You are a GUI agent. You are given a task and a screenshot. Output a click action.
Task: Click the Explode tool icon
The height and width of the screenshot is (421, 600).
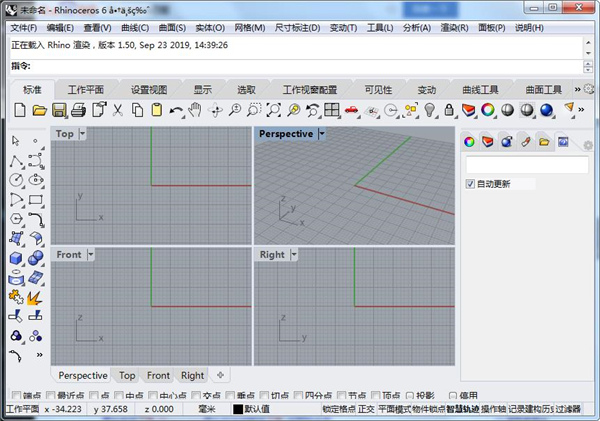pos(36,297)
